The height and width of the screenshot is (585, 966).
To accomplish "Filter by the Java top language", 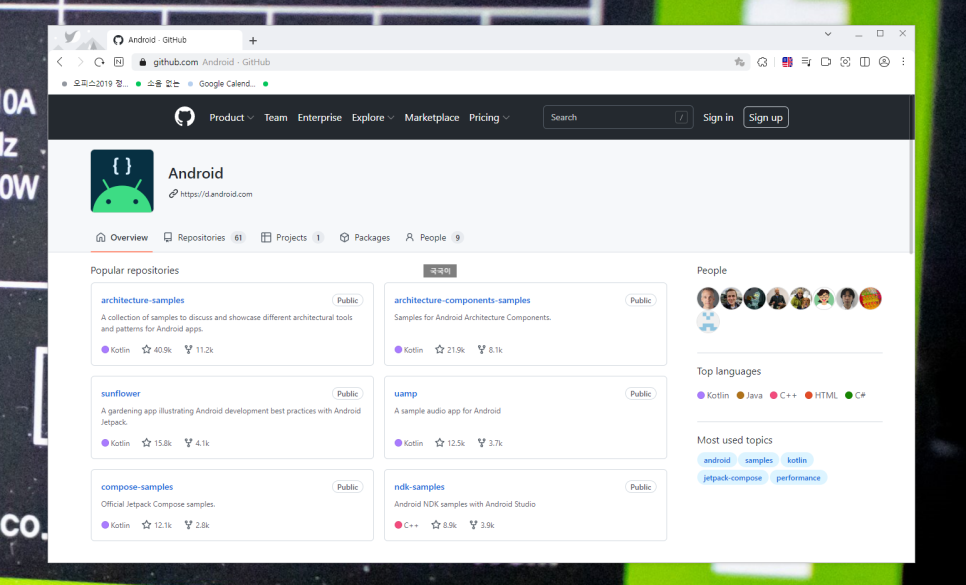I will click(x=750, y=395).
